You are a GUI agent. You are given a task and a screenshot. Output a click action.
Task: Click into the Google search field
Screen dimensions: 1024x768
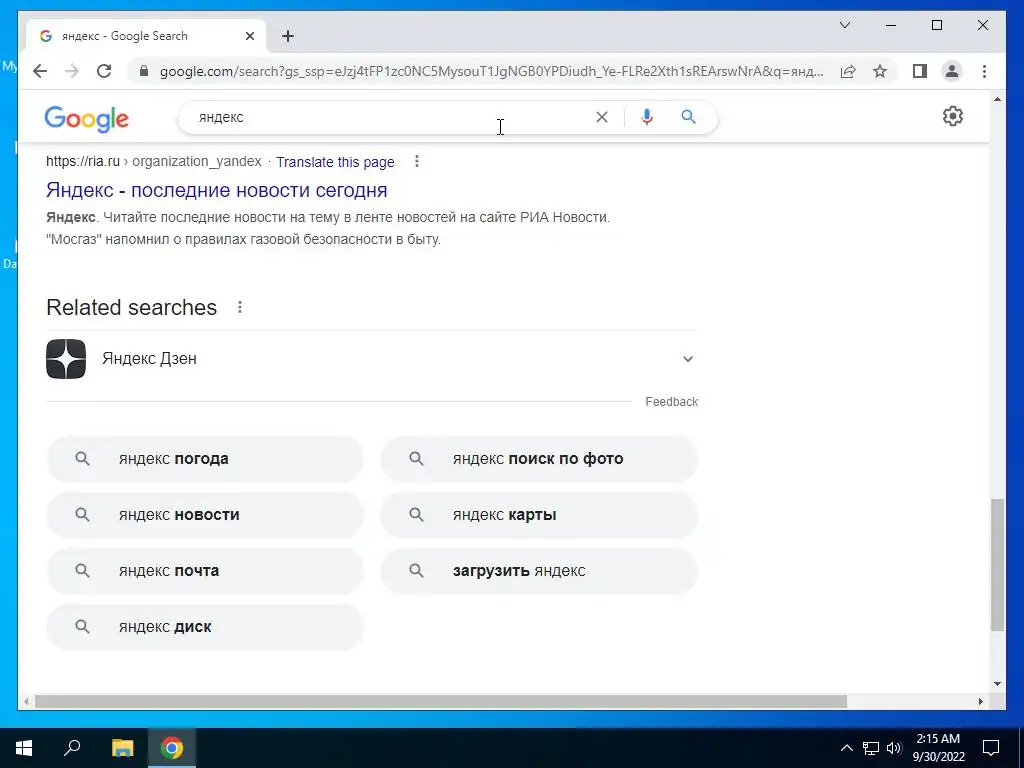coord(392,117)
